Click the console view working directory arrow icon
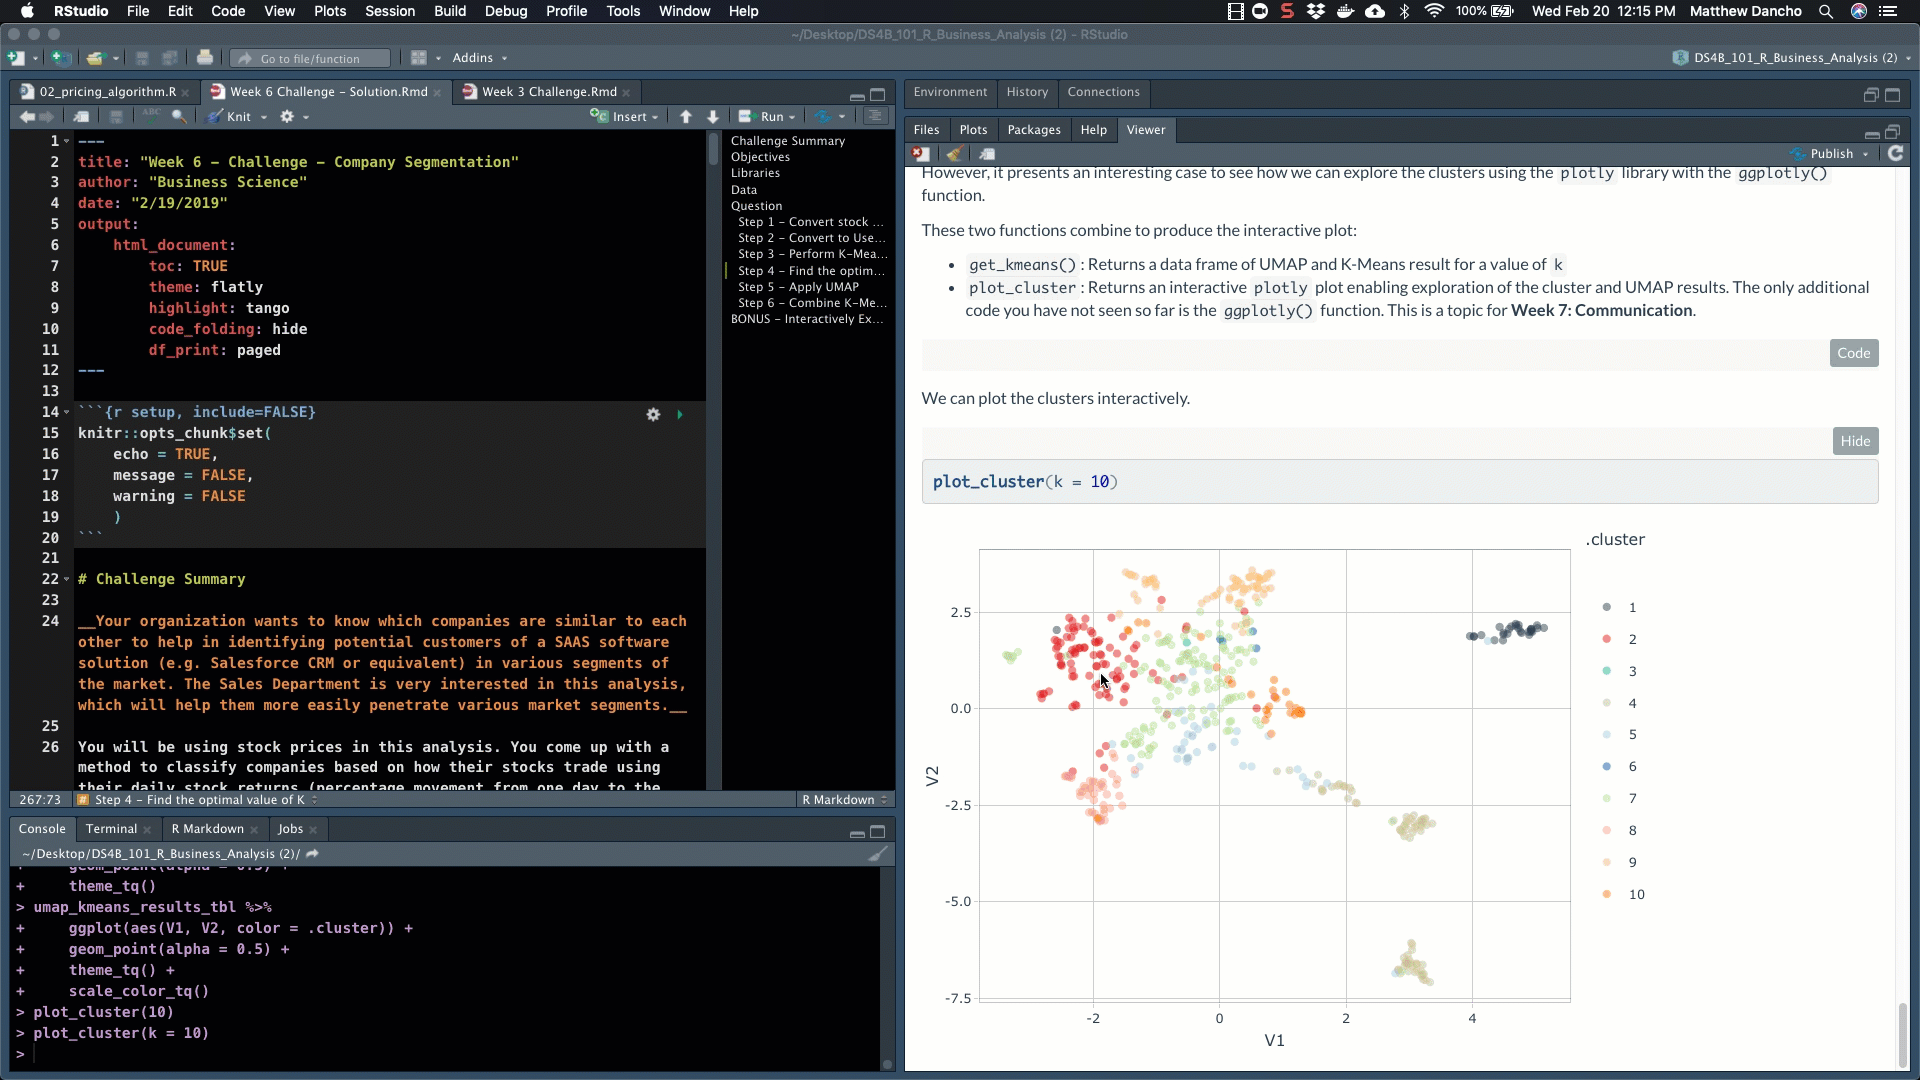Image resolution: width=1920 pixels, height=1080 pixels. click(312, 854)
